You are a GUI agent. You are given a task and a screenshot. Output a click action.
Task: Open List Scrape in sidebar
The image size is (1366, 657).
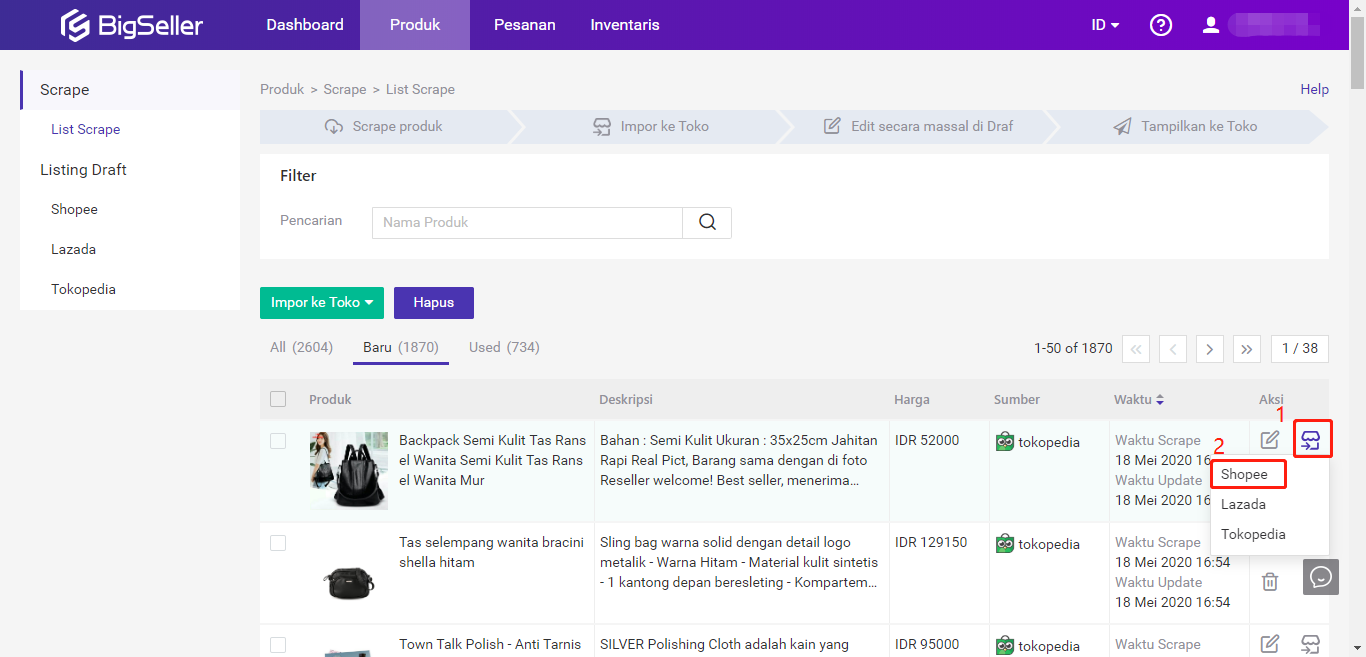click(86, 129)
